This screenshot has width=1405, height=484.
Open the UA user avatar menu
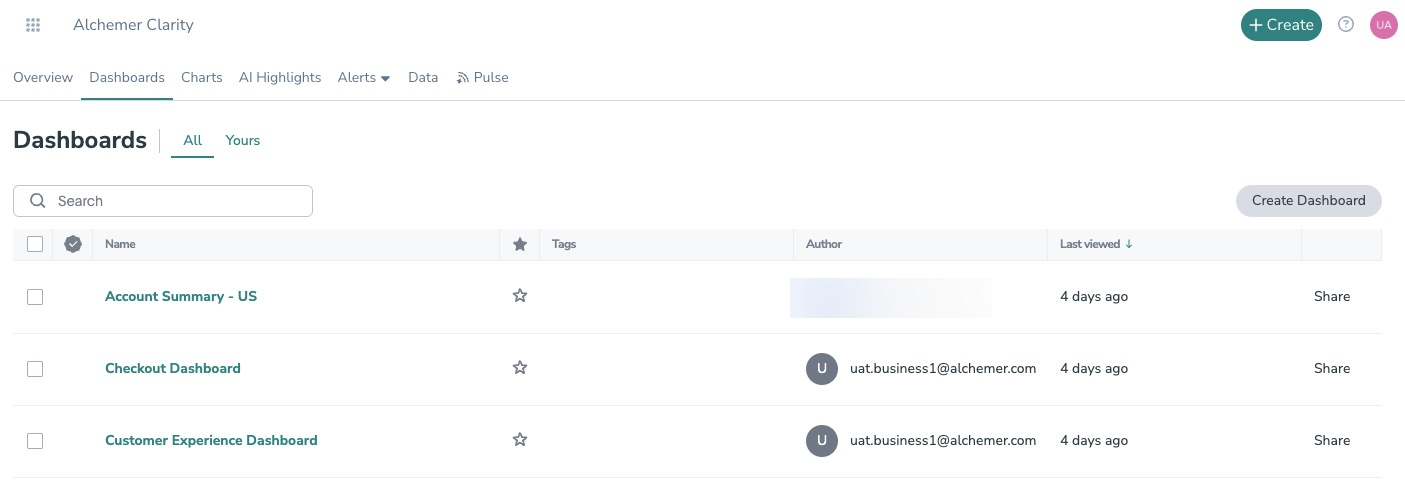(1383, 25)
